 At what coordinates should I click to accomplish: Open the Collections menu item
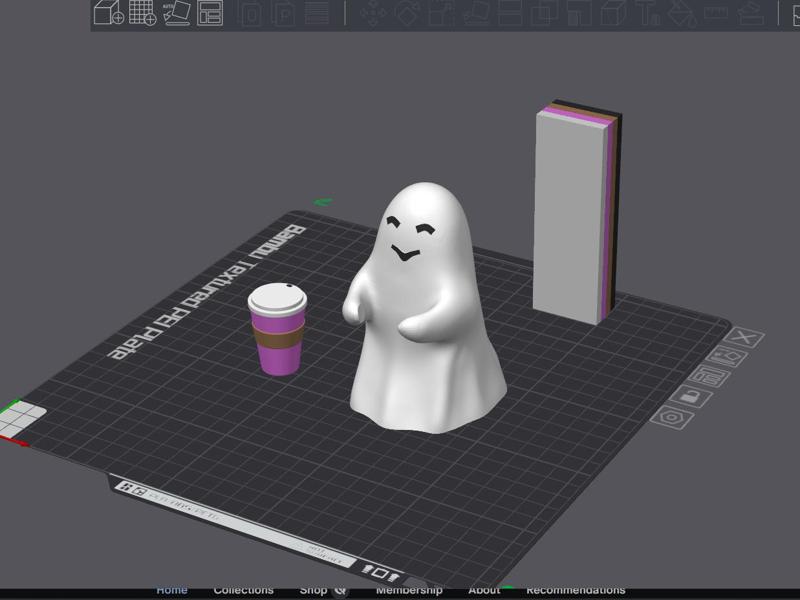(246, 590)
